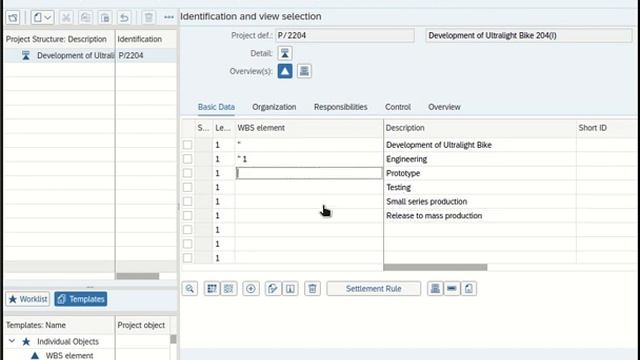Click the document icon right of Settlement Rule

pos(469,289)
